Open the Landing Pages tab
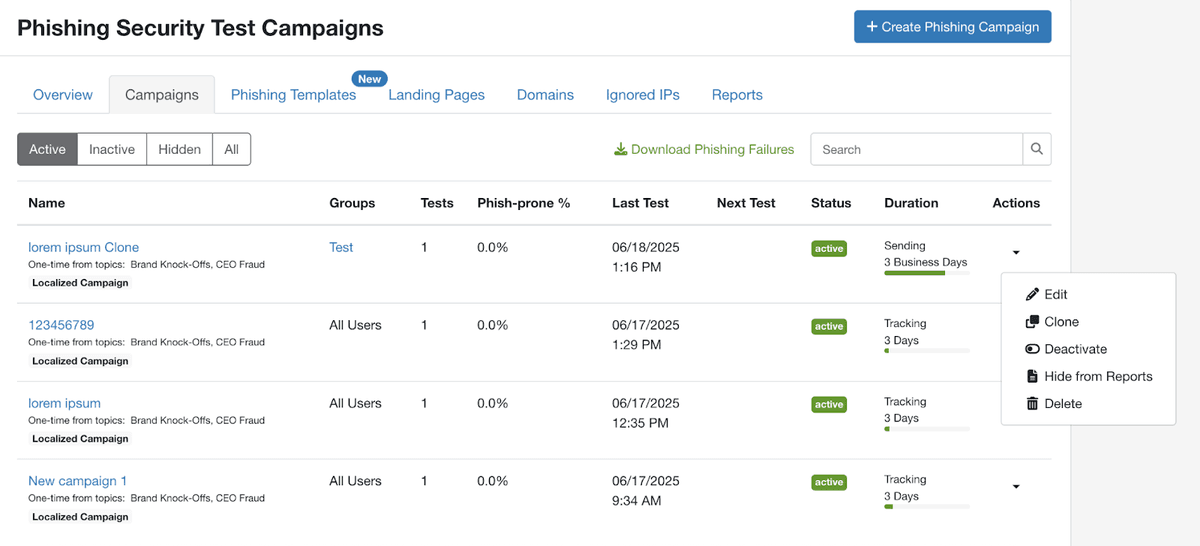 tap(436, 95)
